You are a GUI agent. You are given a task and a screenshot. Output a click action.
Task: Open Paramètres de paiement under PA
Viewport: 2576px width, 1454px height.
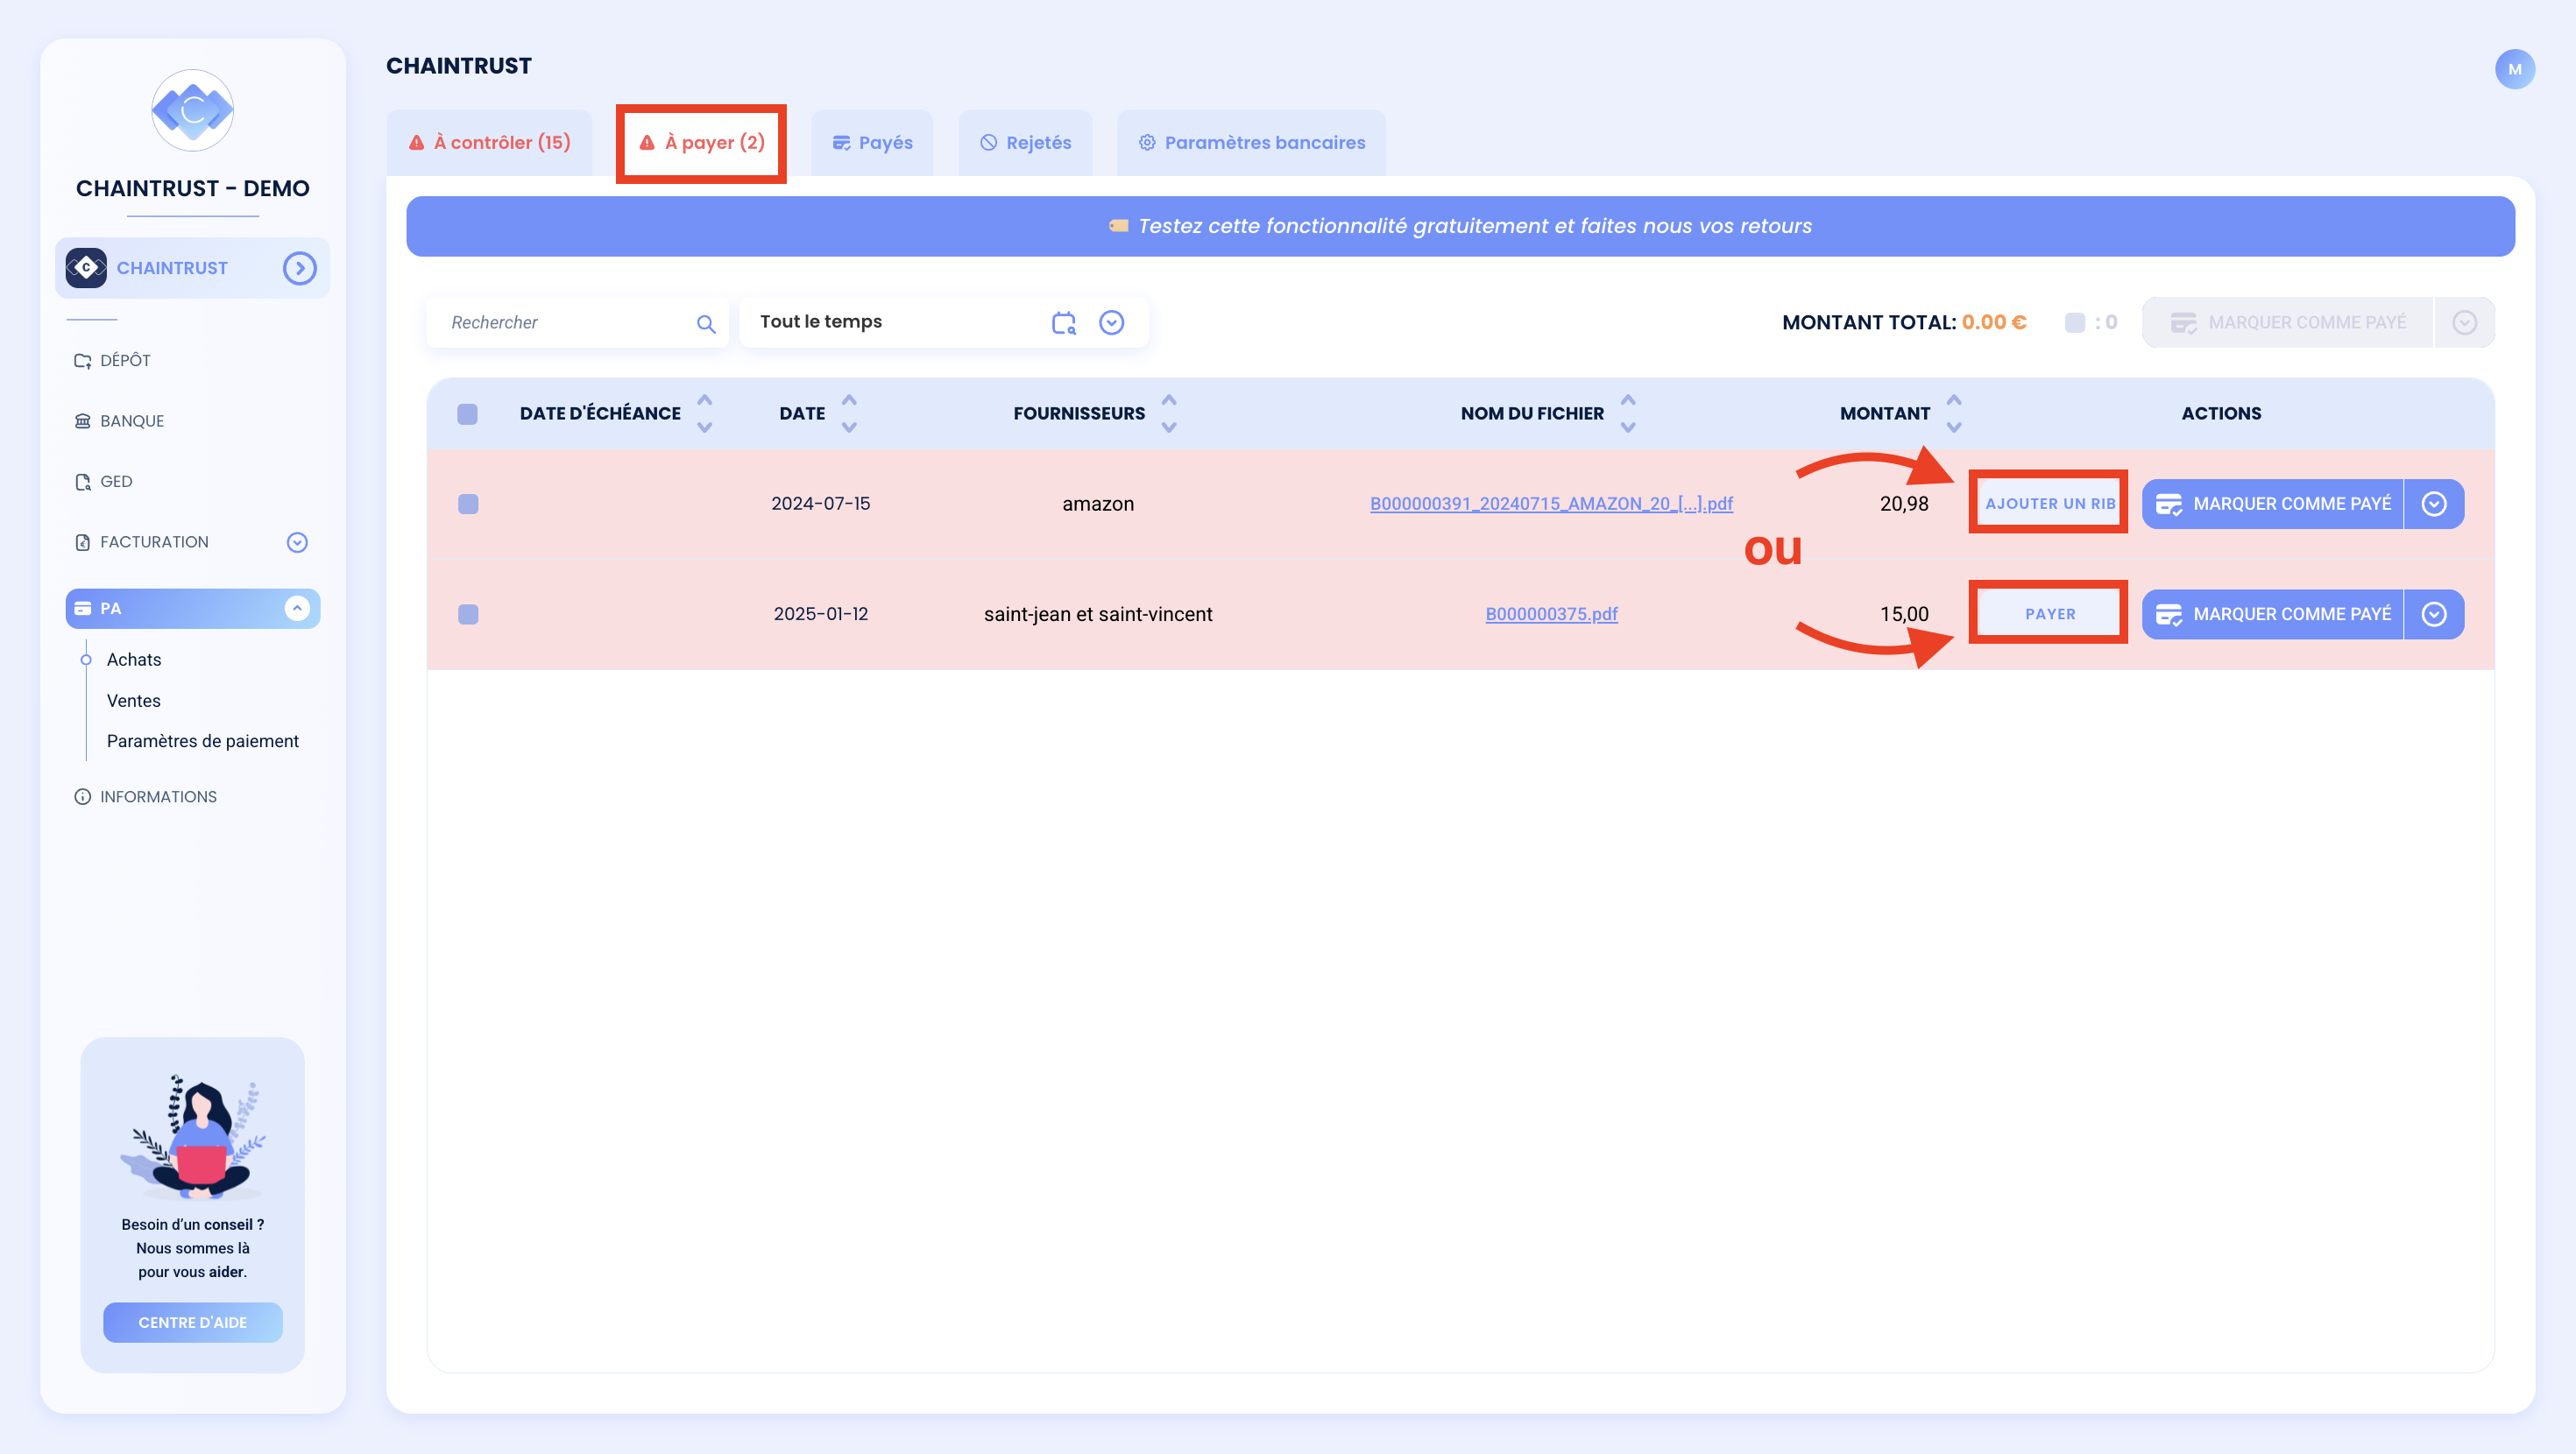click(x=203, y=741)
